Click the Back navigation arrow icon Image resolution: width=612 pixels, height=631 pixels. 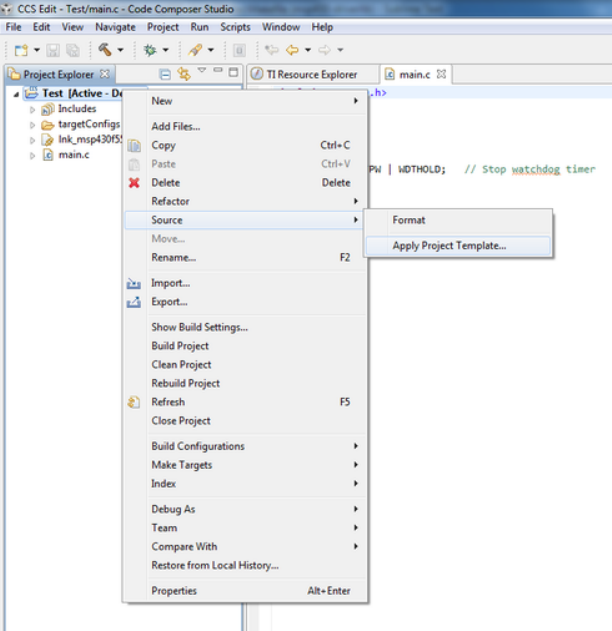[292, 50]
